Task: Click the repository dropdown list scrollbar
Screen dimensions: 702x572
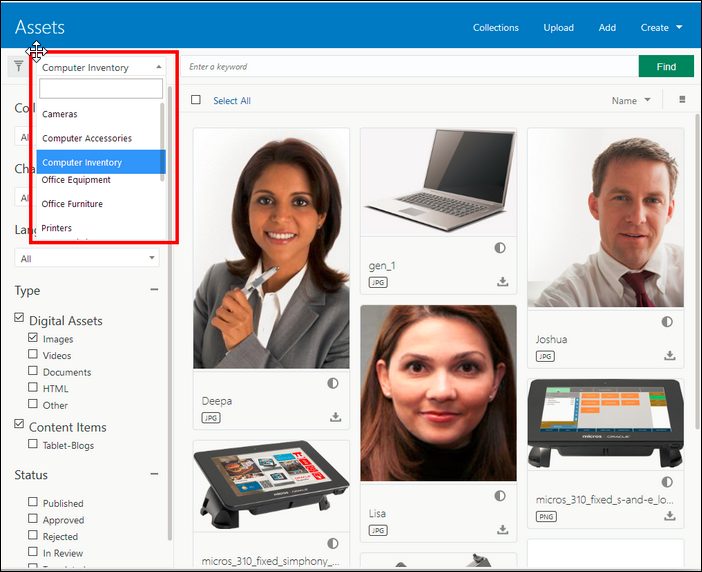Action: pyautogui.click(x=162, y=142)
